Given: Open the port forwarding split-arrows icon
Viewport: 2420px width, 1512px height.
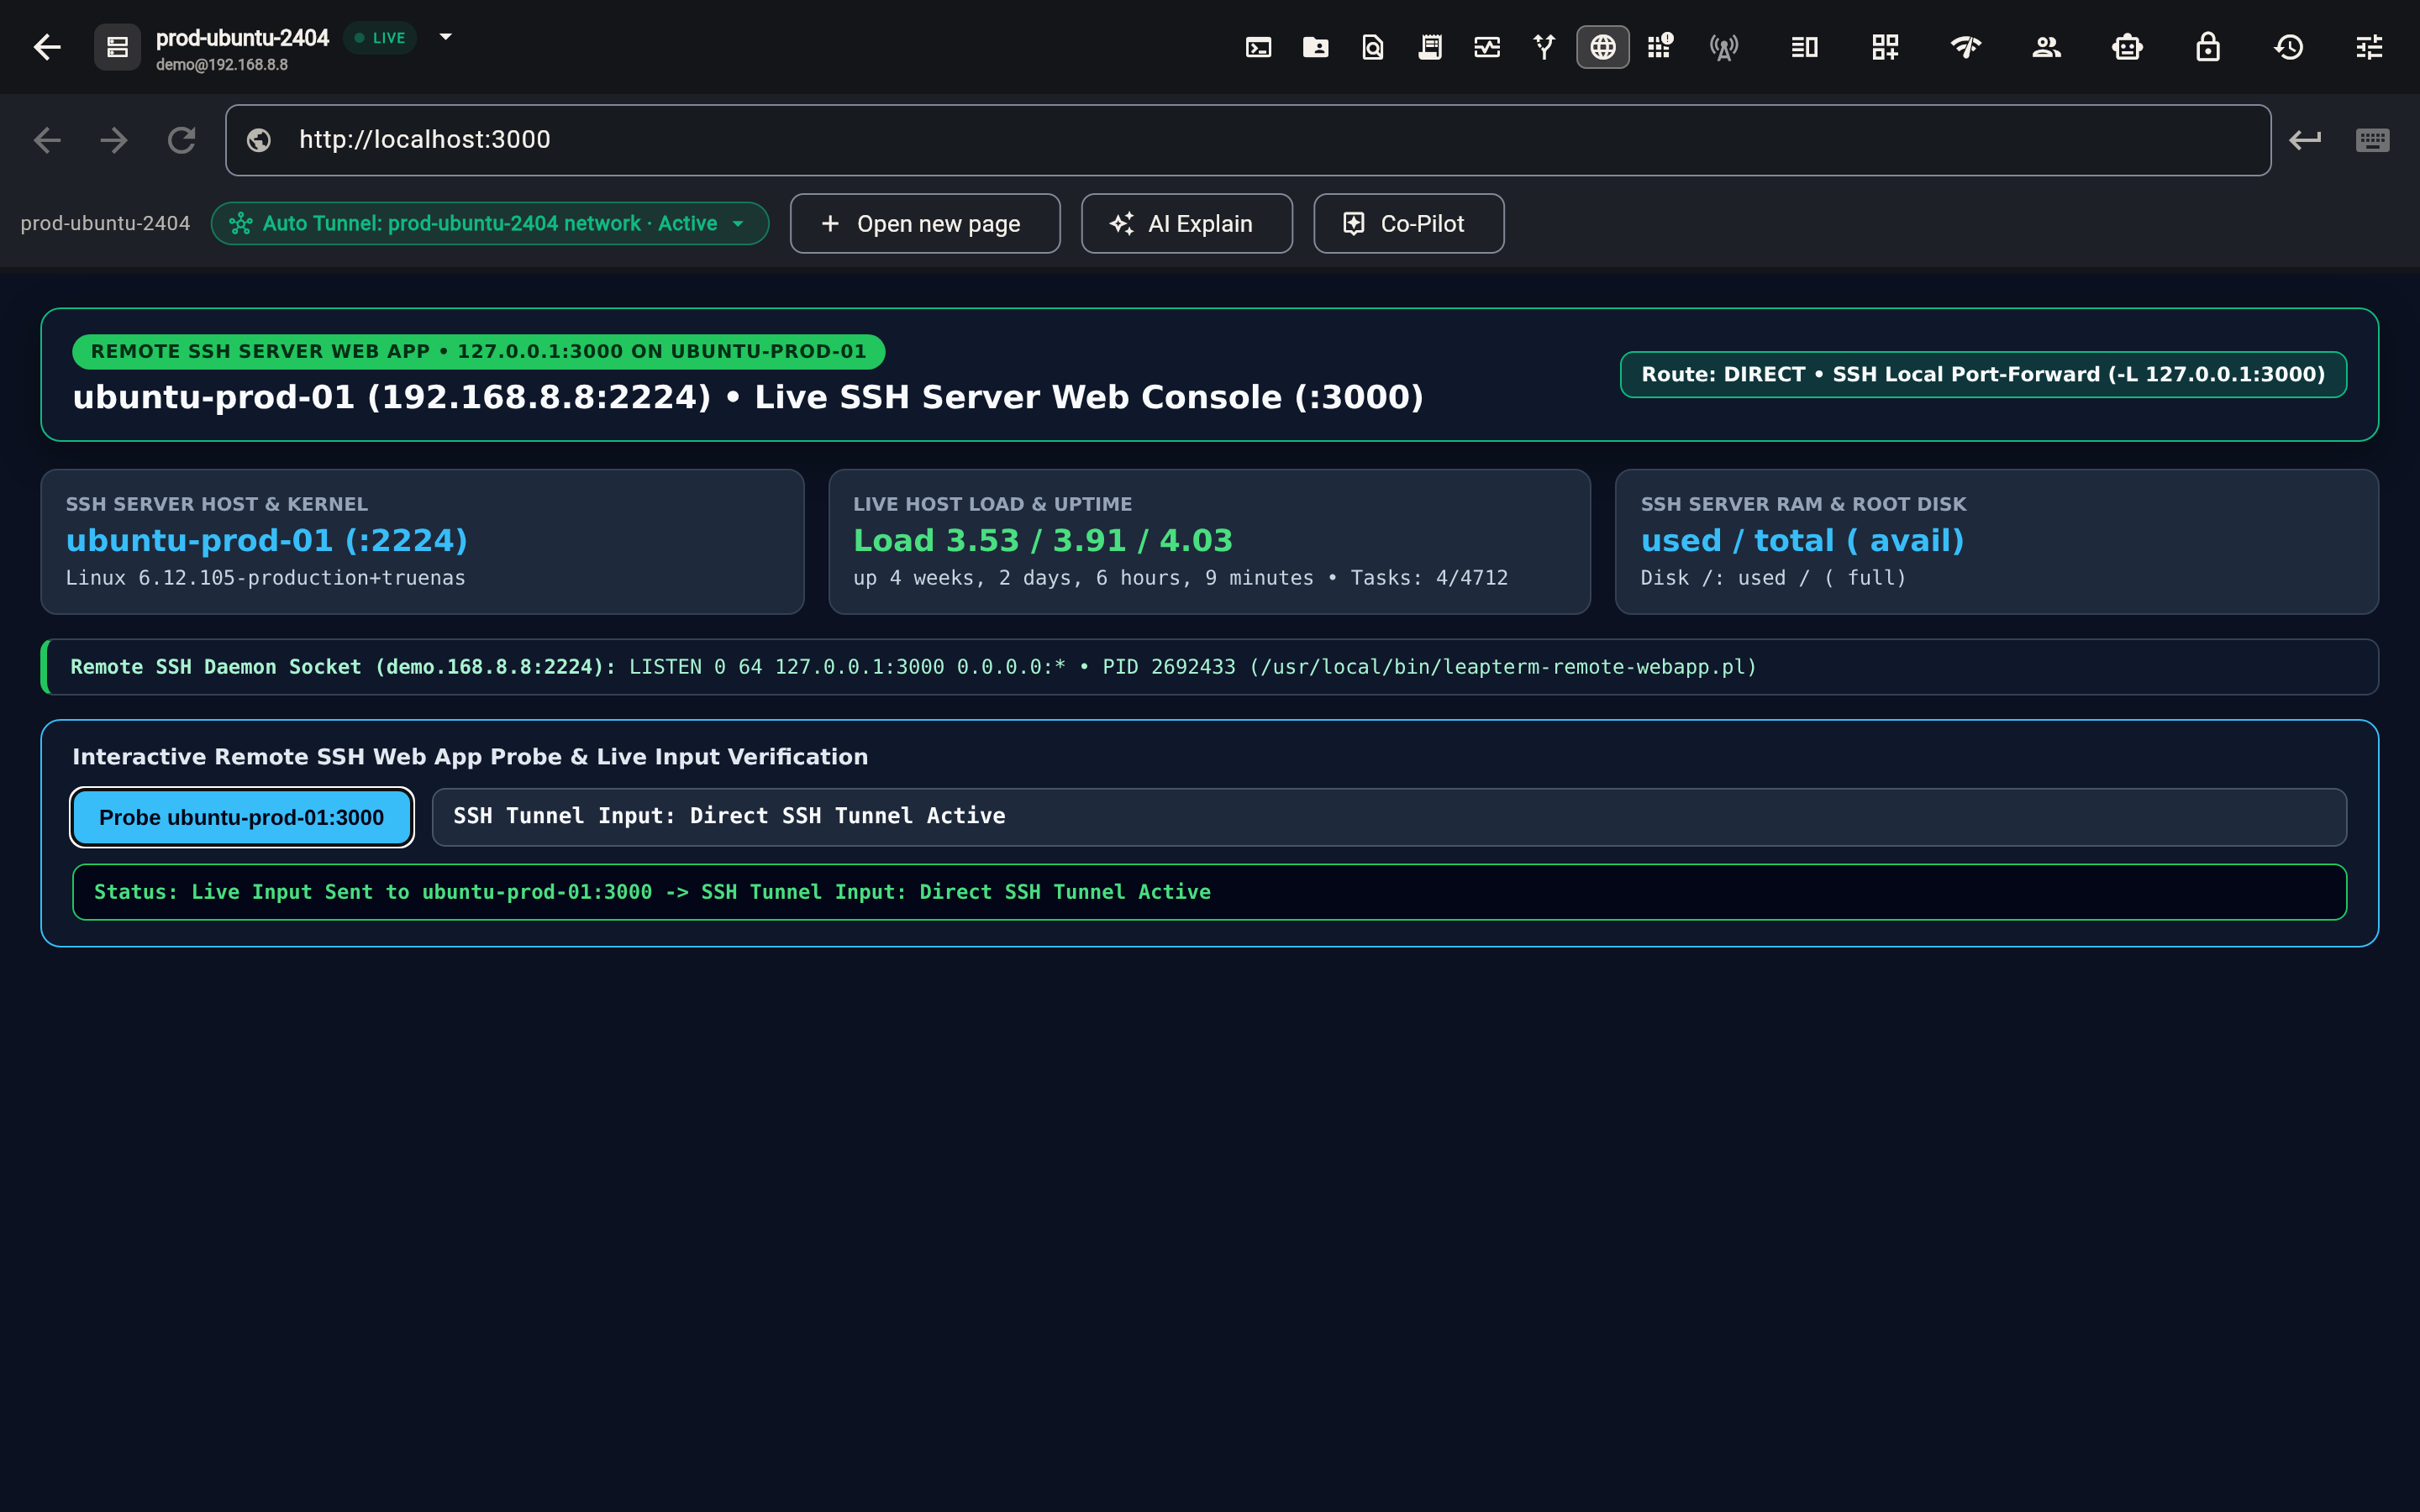Looking at the screenshot, I should coord(1544,47).
